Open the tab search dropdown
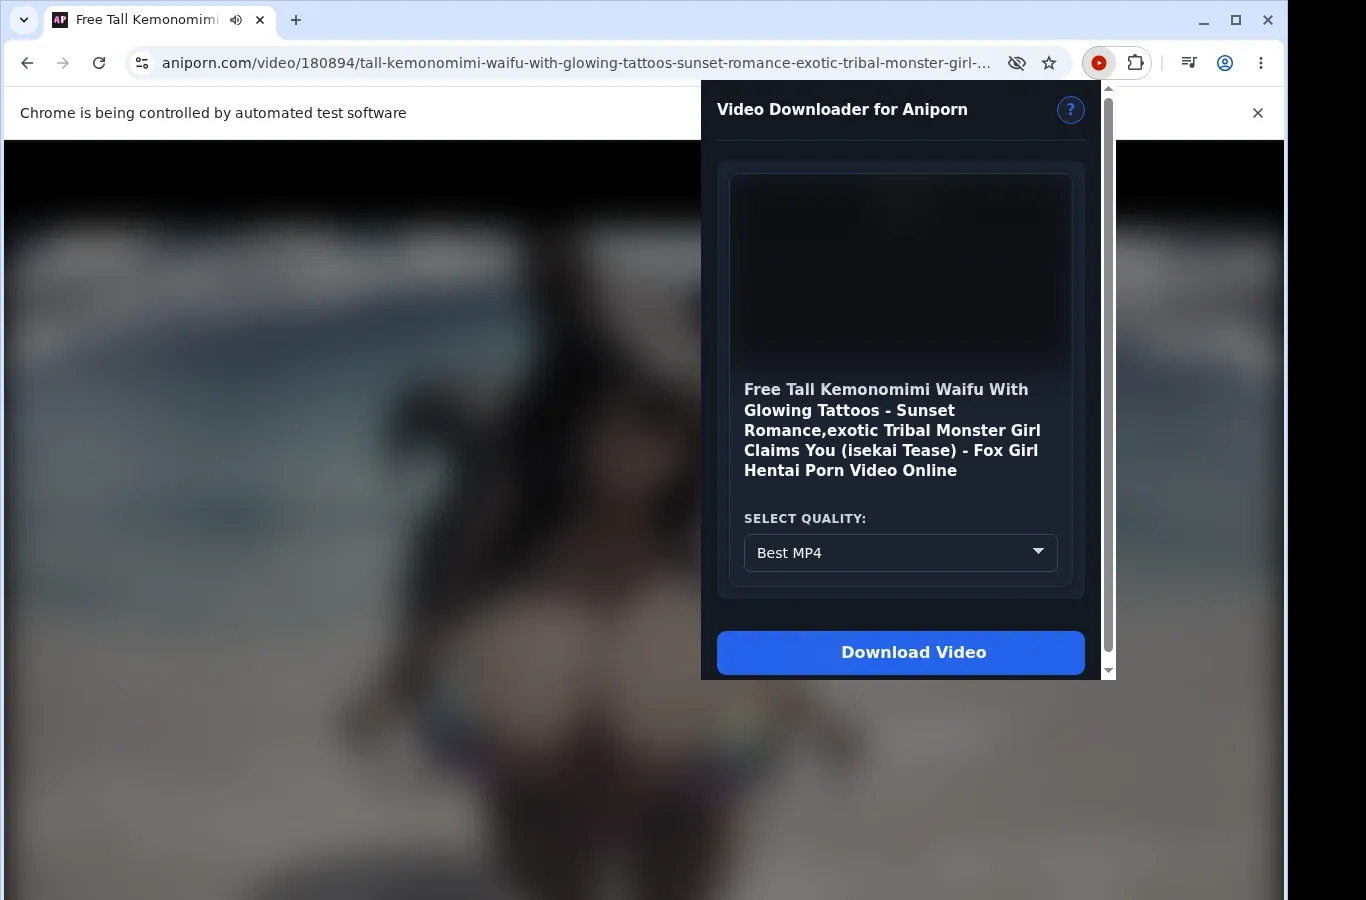 [x=24, y=20]
